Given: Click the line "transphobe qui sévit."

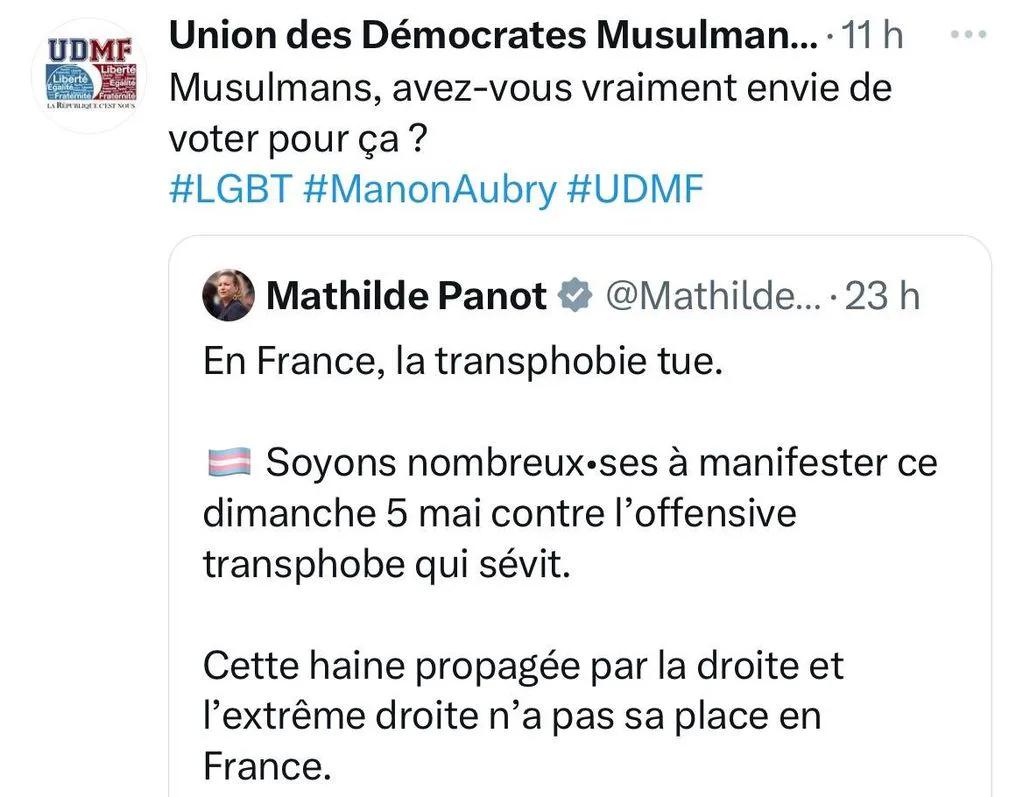Looking at the screenshot, I should pos(387,564).
